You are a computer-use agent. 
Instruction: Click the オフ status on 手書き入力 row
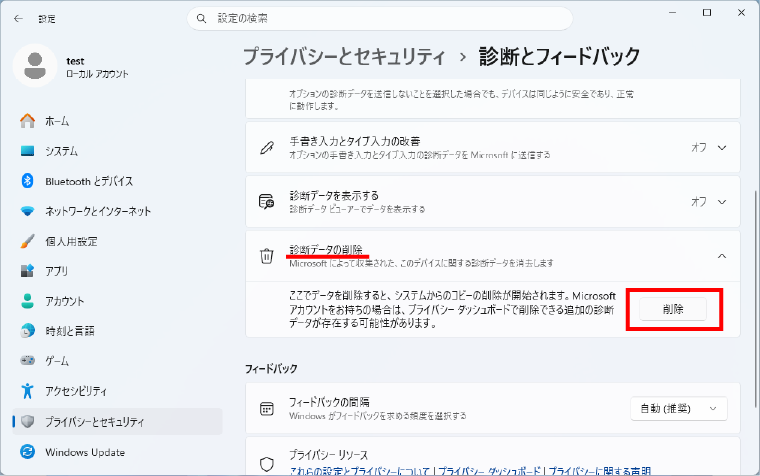[698, 147]
